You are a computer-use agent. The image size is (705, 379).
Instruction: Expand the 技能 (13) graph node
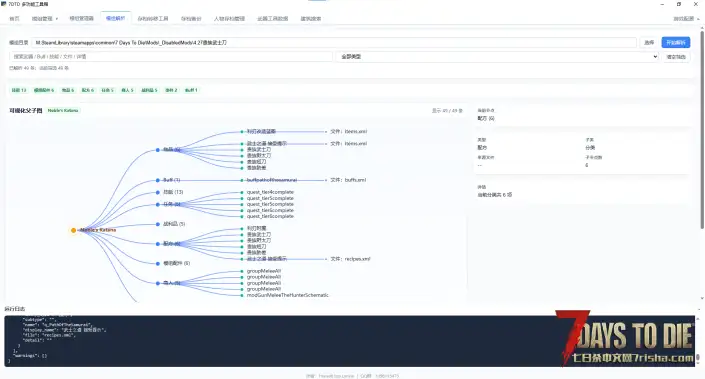click(158, 192)
